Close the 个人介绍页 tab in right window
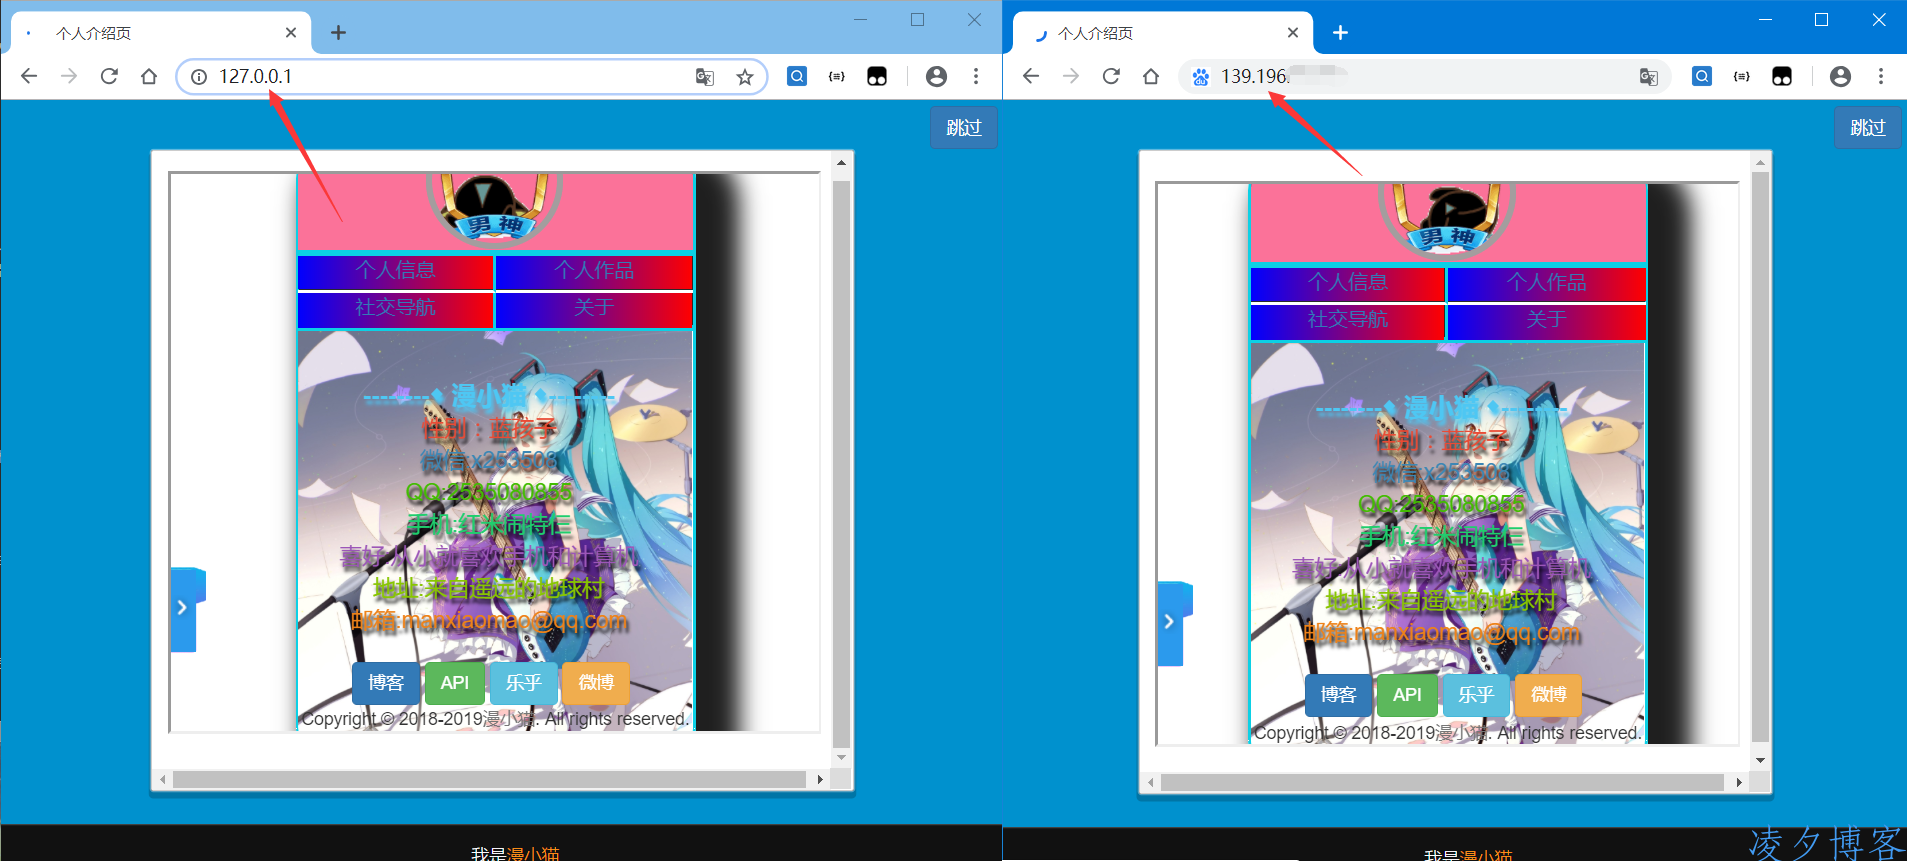The image size is (1907, 861). (1293, 33)
